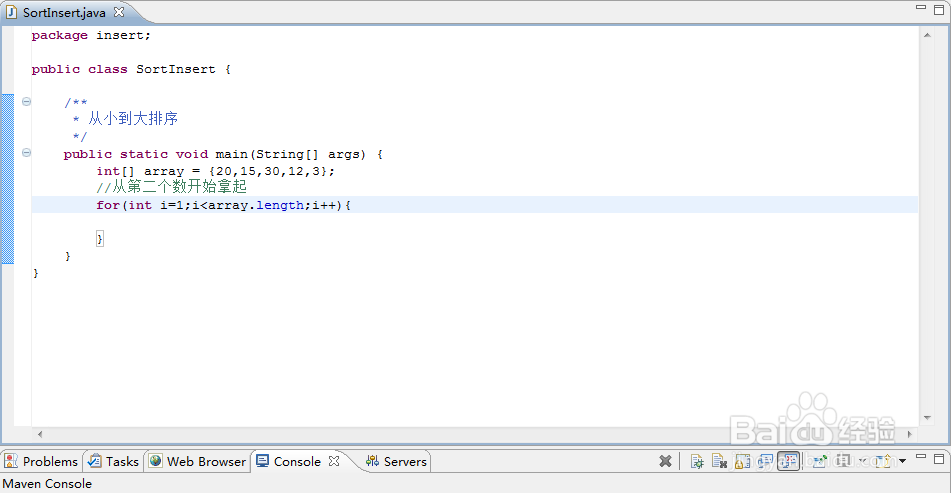
Task: Click Display Selected Console monitor icon
Action: (842, 461)
